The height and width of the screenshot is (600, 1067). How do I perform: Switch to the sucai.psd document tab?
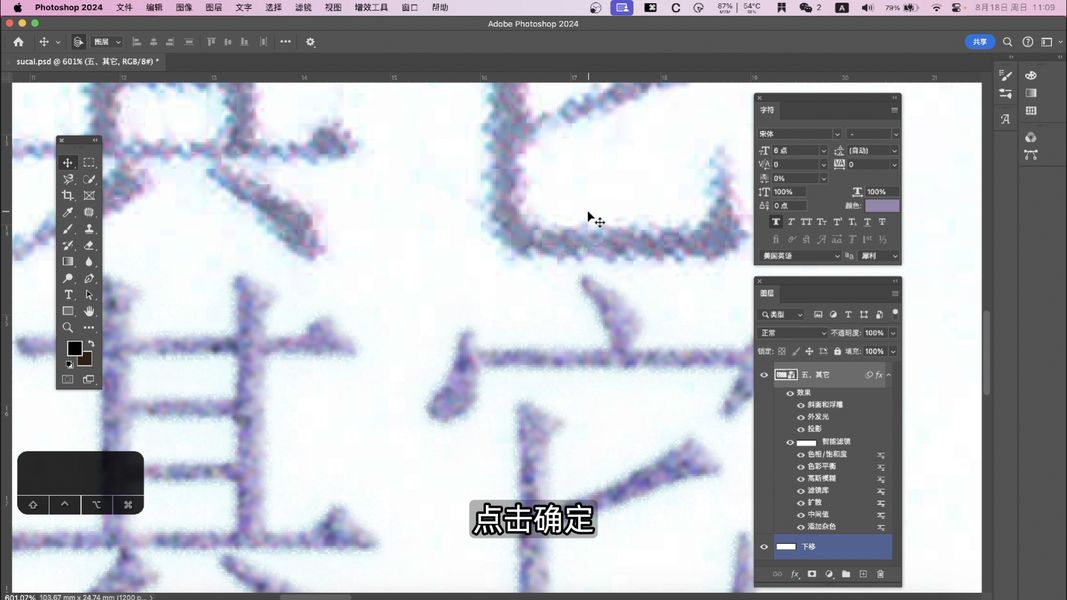pyautogui.click(x=87, y=61)
